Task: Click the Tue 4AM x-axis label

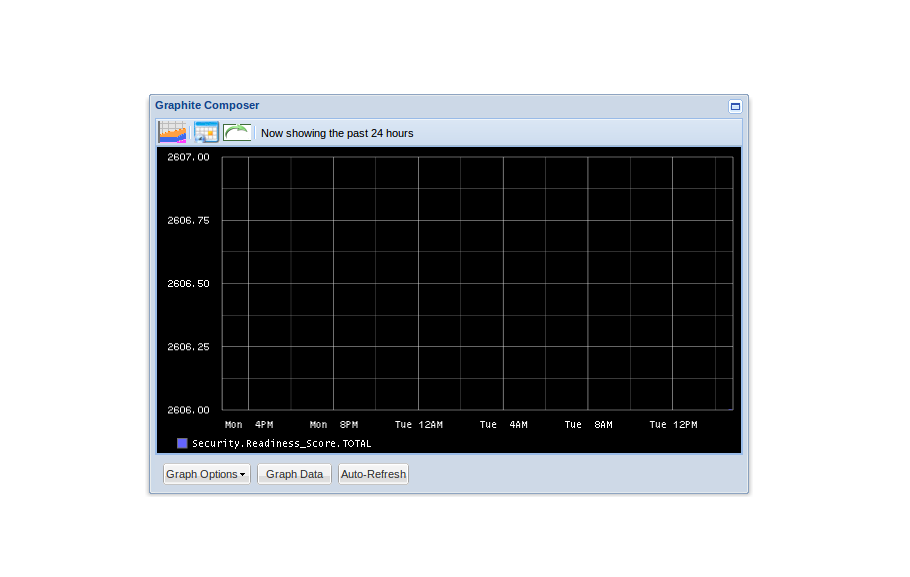Action: pos(503,425)
